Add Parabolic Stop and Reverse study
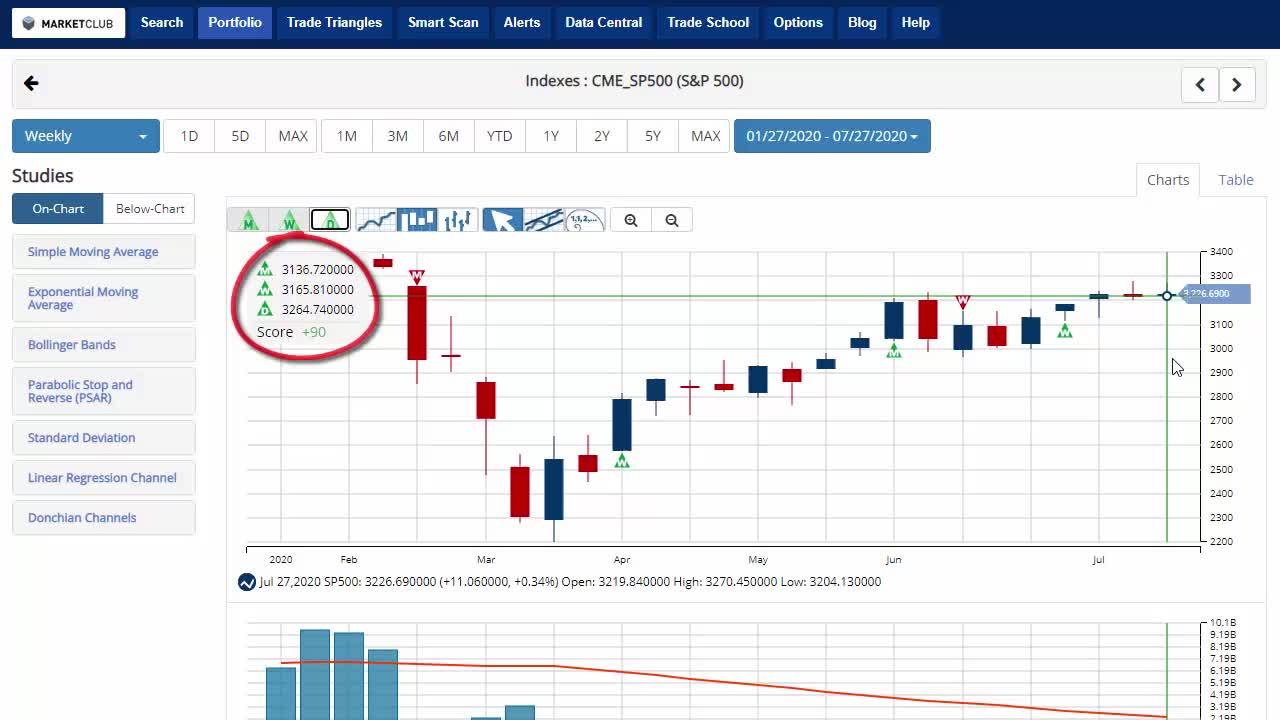The height and width of the screenshot is (720, 1280). [104, 391]
